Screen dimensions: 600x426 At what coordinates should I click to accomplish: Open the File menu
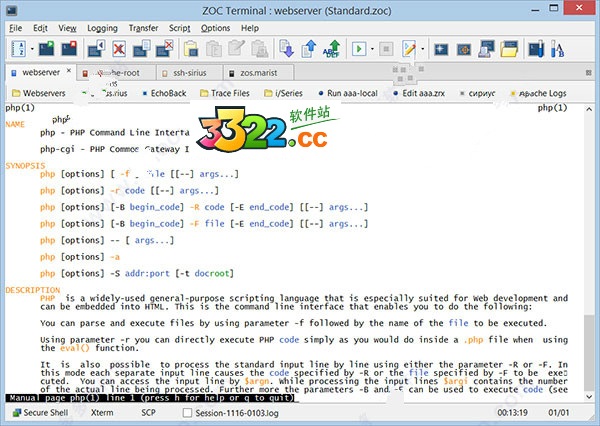(x=16, y=28)
